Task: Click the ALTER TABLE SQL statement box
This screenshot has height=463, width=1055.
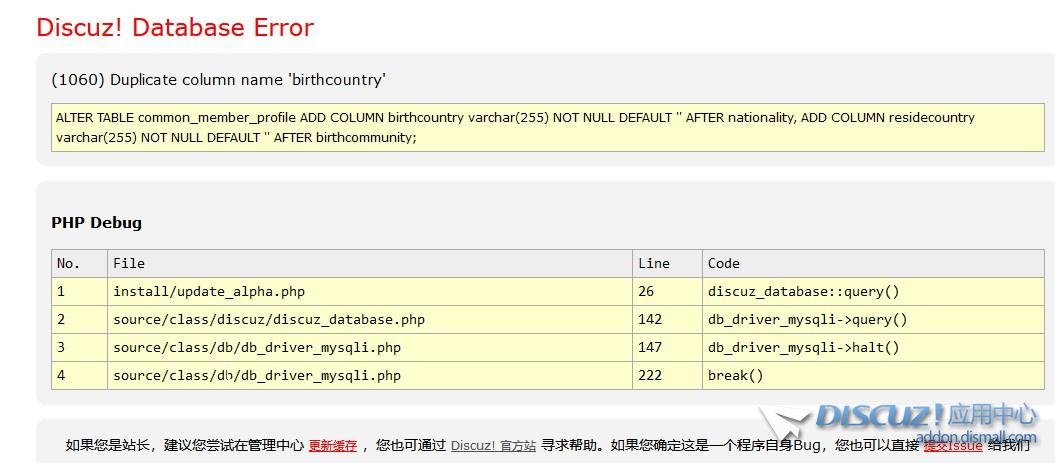Action: [548, 127]
